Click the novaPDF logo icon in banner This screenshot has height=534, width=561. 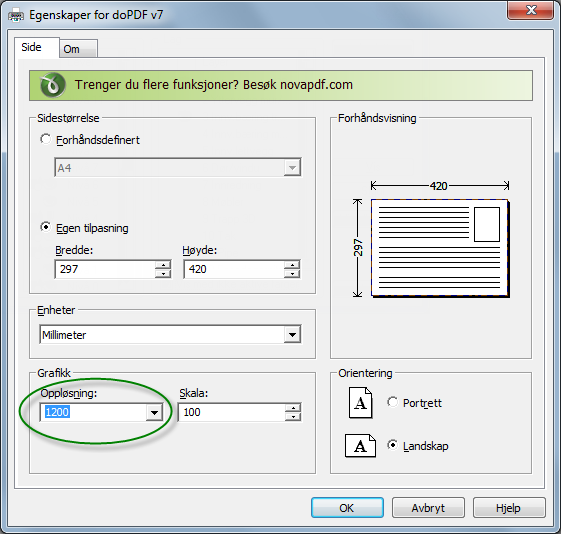[53, 85]
